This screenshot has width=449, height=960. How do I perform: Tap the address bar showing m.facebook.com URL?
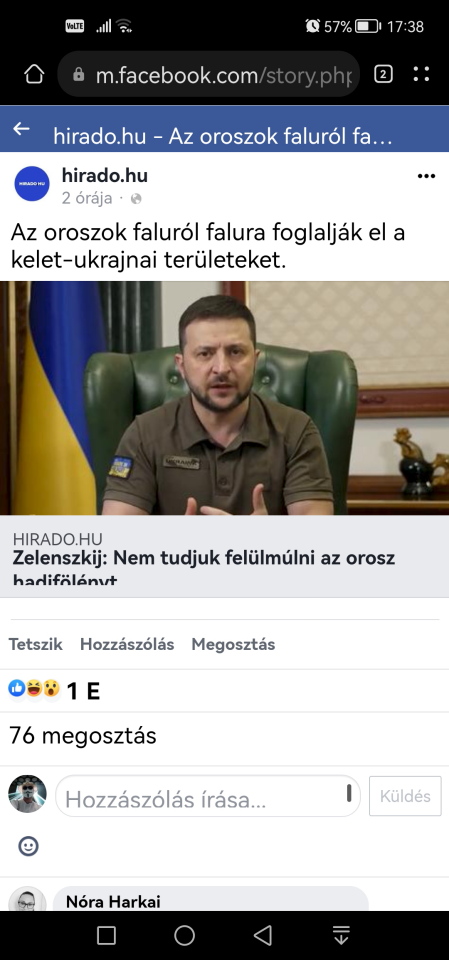[208, 75]
